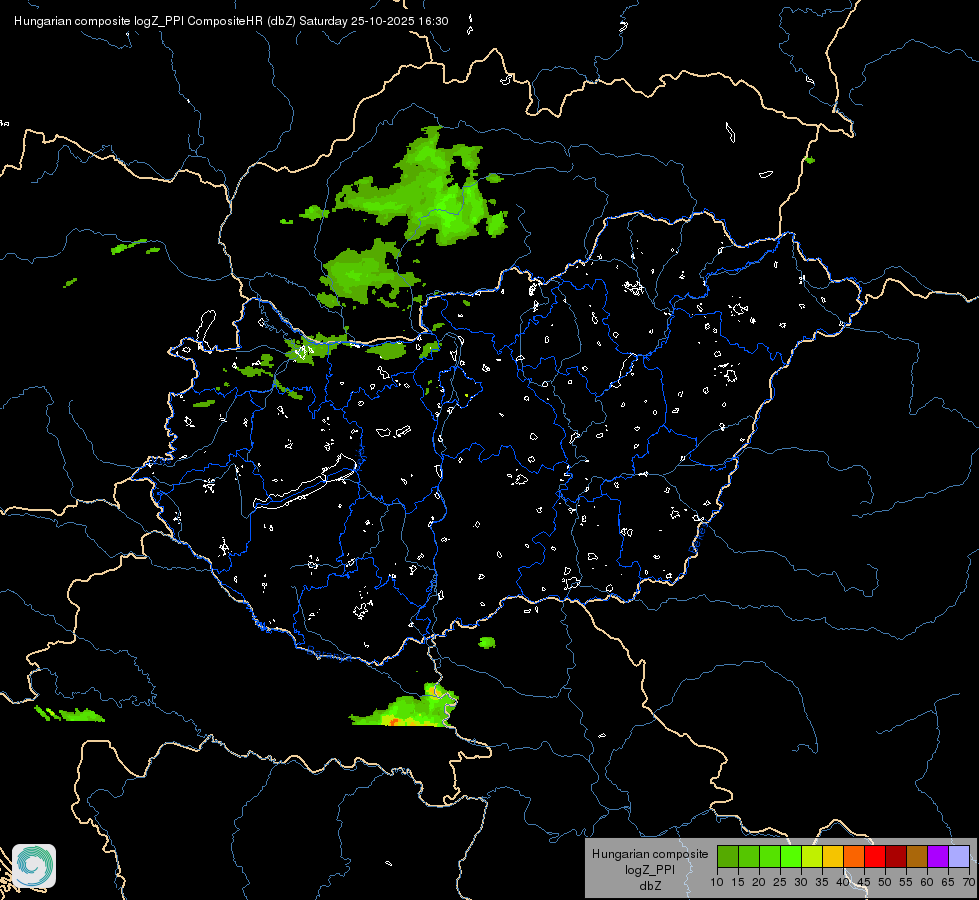979x900 pixels.
Task: Select the yellow-green 30-35 dBZ swatch
Action: point(812,857)
